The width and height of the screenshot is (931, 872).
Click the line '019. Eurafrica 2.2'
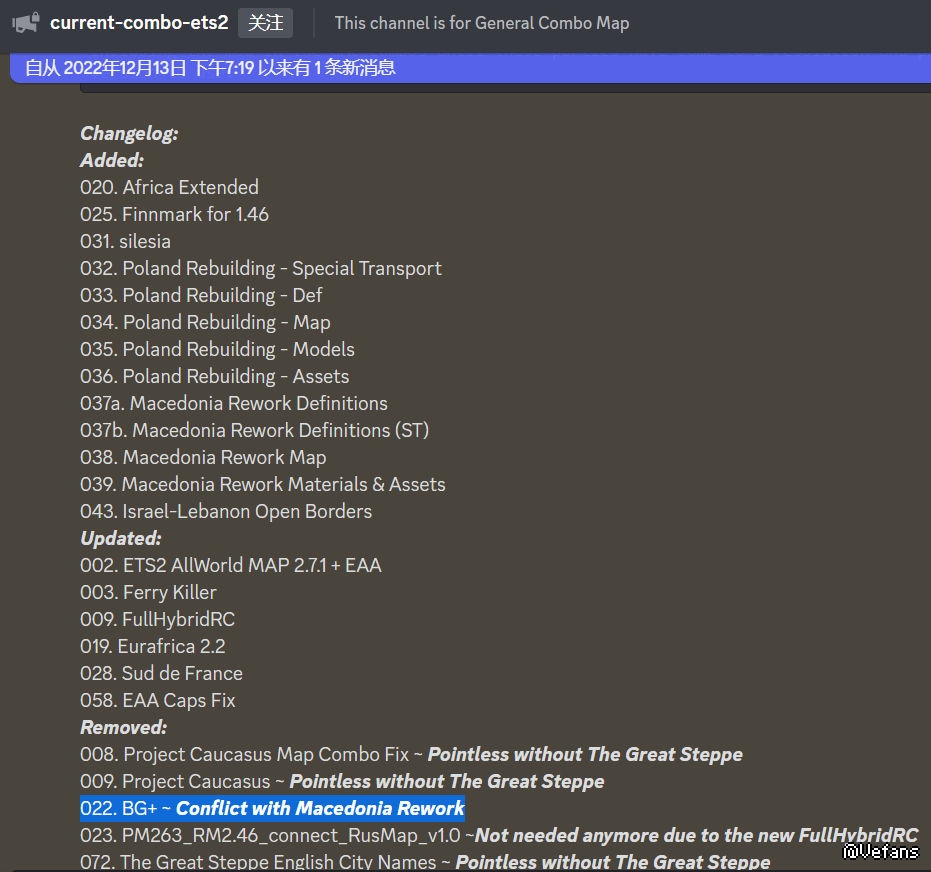(153, 646)
